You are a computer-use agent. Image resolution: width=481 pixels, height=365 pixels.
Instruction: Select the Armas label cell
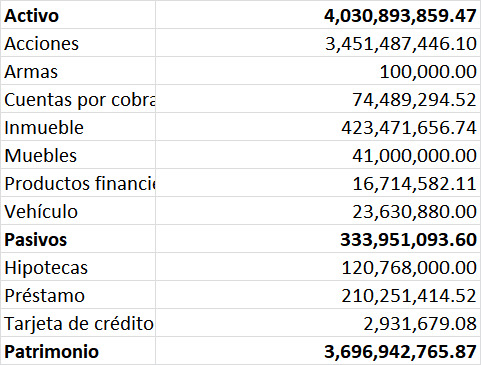point(78,71)
